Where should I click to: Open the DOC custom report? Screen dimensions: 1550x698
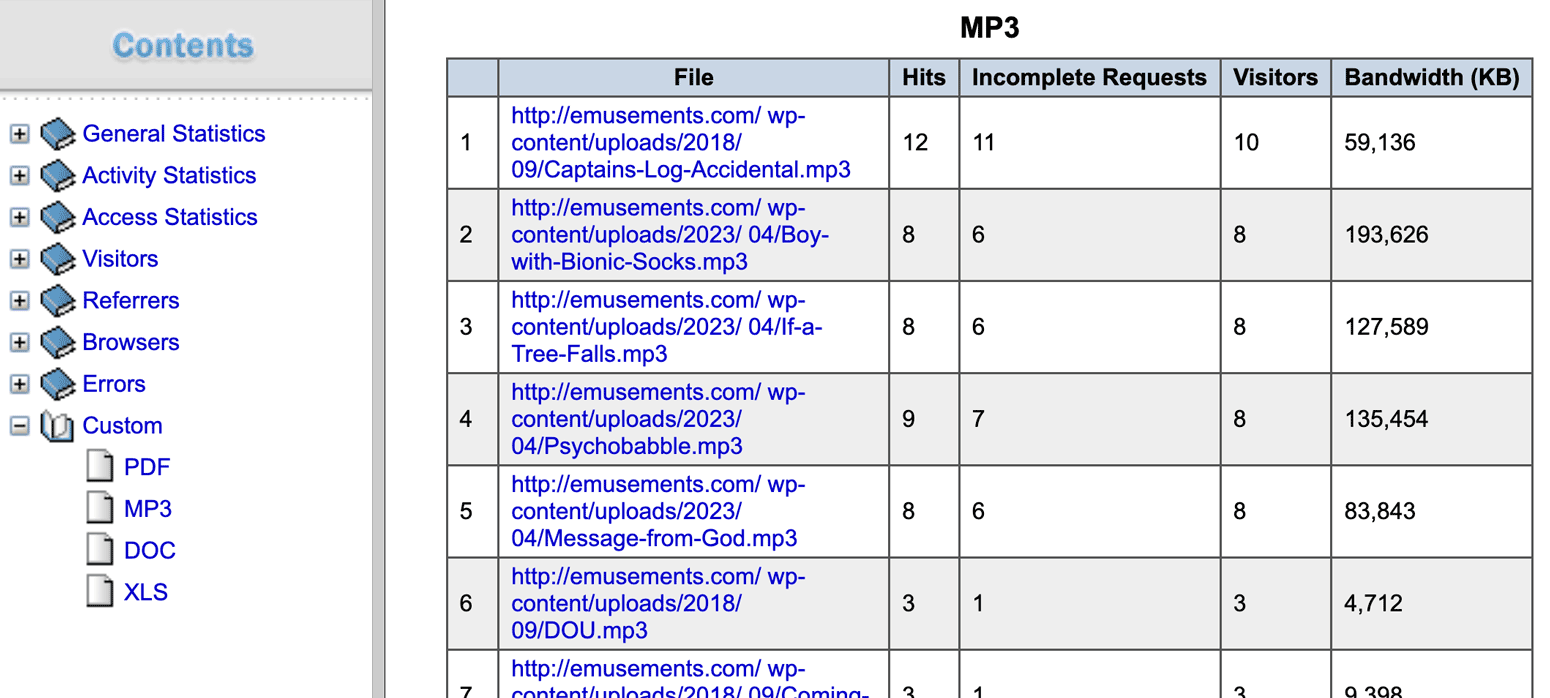click(x=150, y=551)
